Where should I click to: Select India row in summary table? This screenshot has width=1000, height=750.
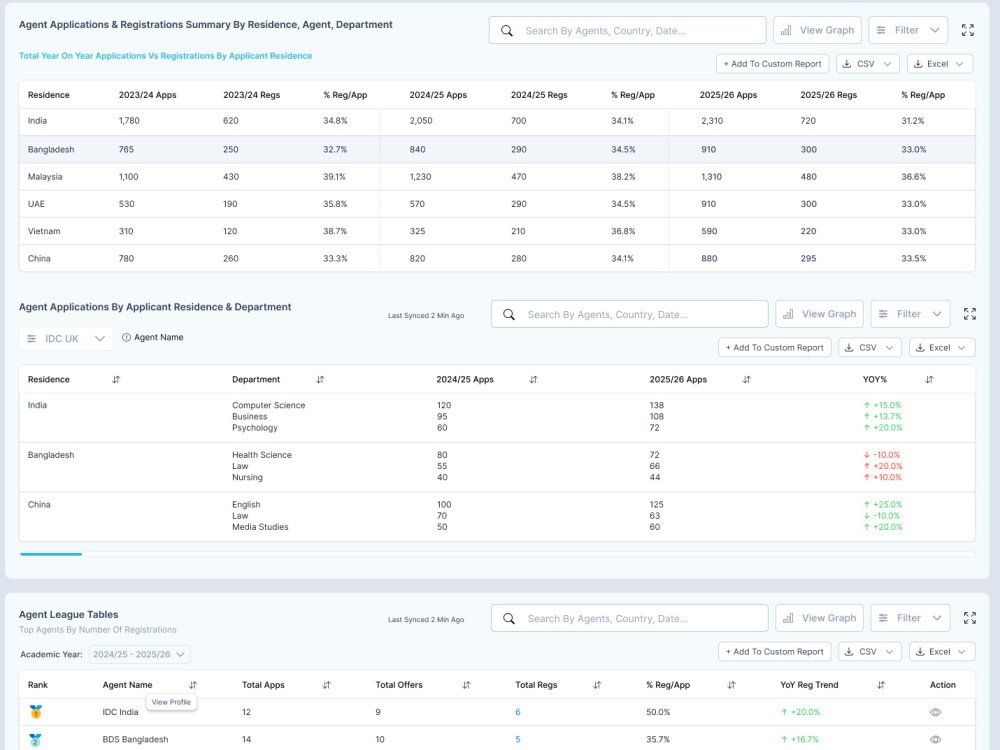(497, 121)
